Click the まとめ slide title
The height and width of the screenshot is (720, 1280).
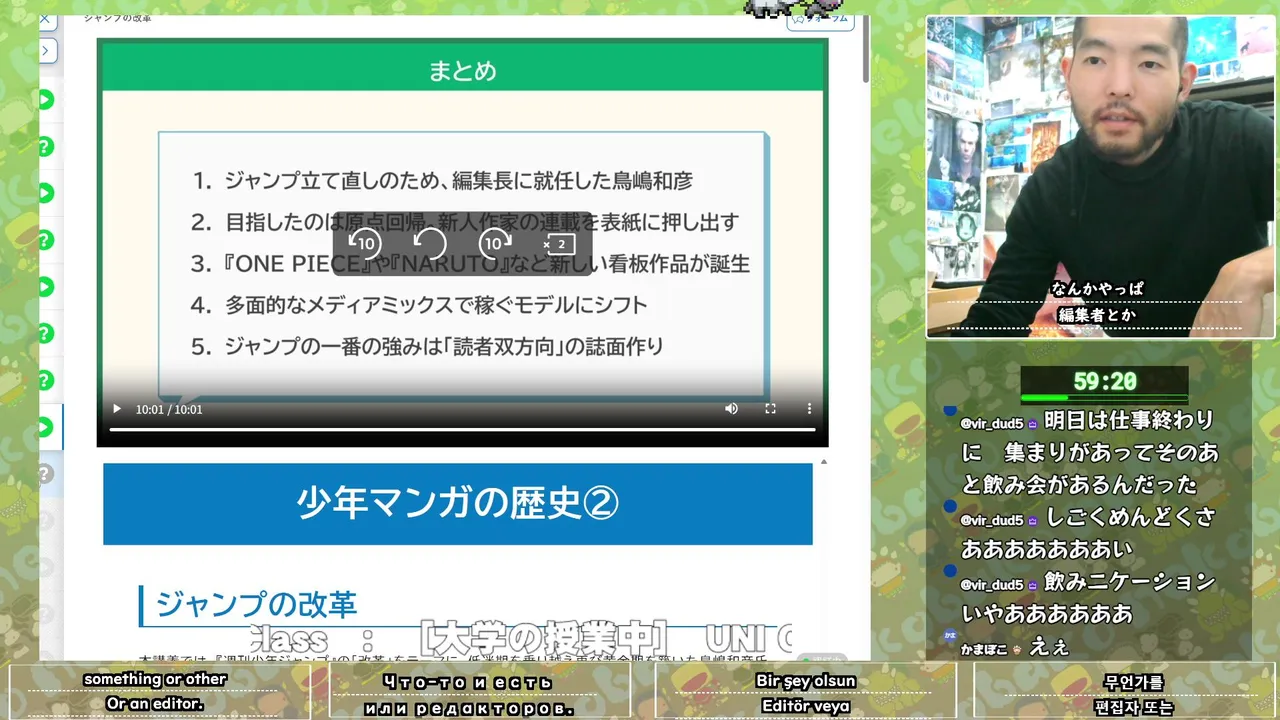click(x=462, y=71)
